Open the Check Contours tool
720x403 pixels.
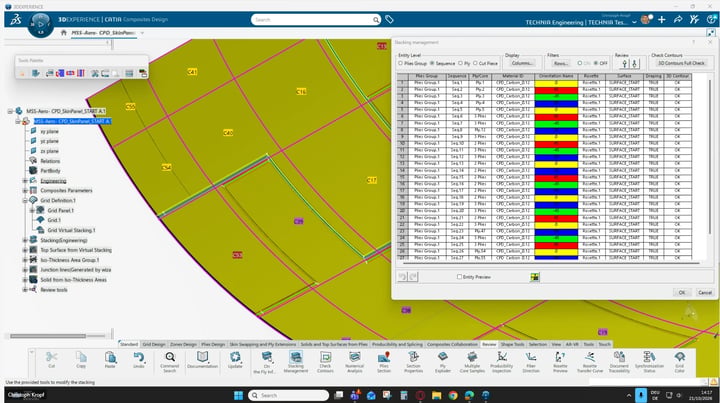click(x=325, y=357)
